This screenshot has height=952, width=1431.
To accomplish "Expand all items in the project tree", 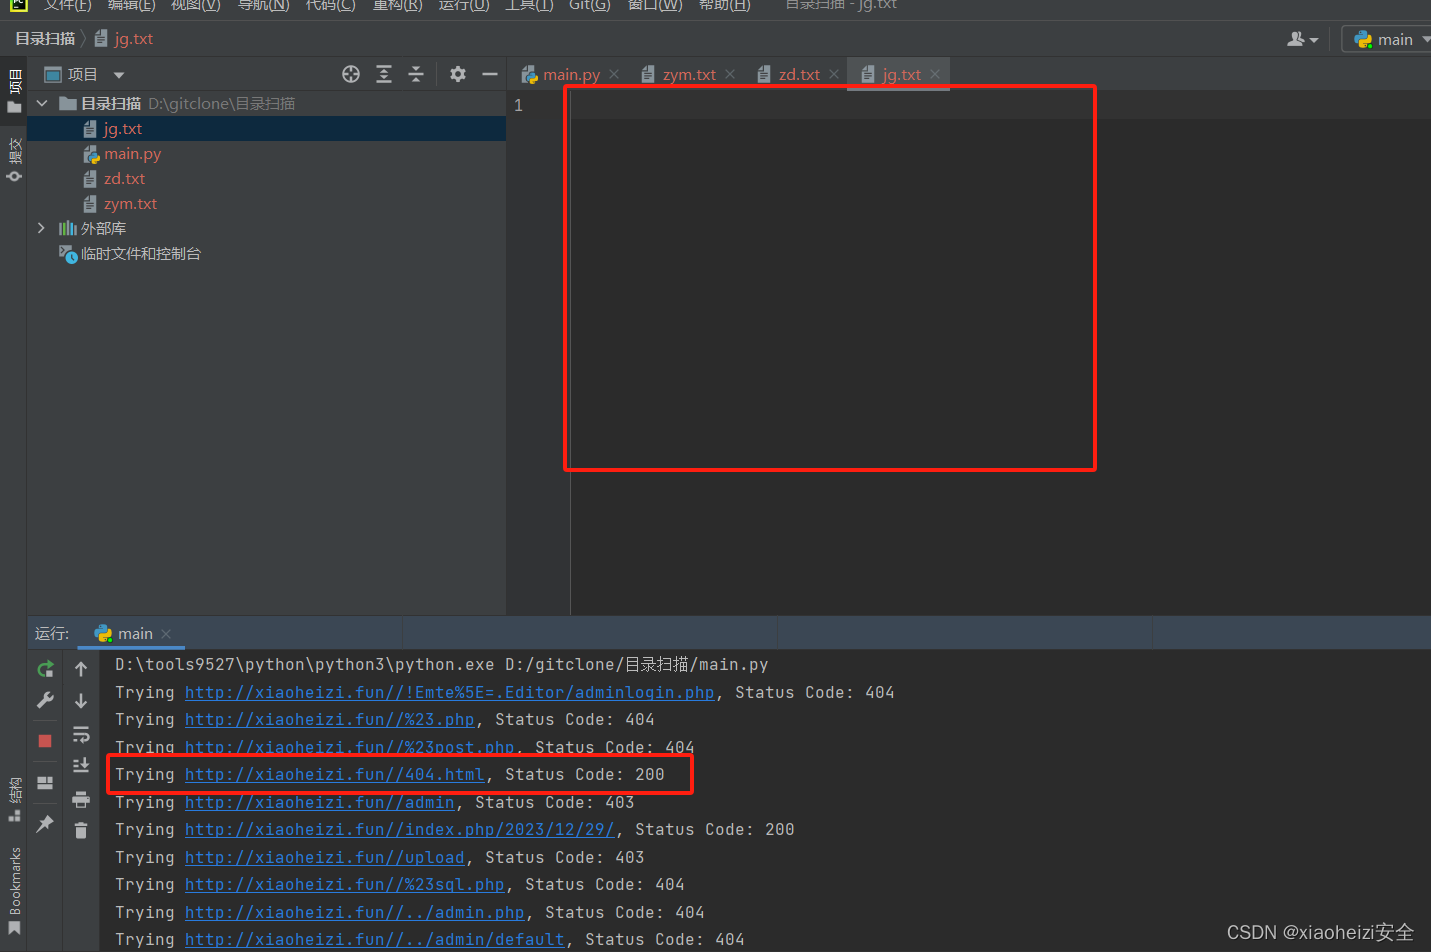I will click(384, 74).
